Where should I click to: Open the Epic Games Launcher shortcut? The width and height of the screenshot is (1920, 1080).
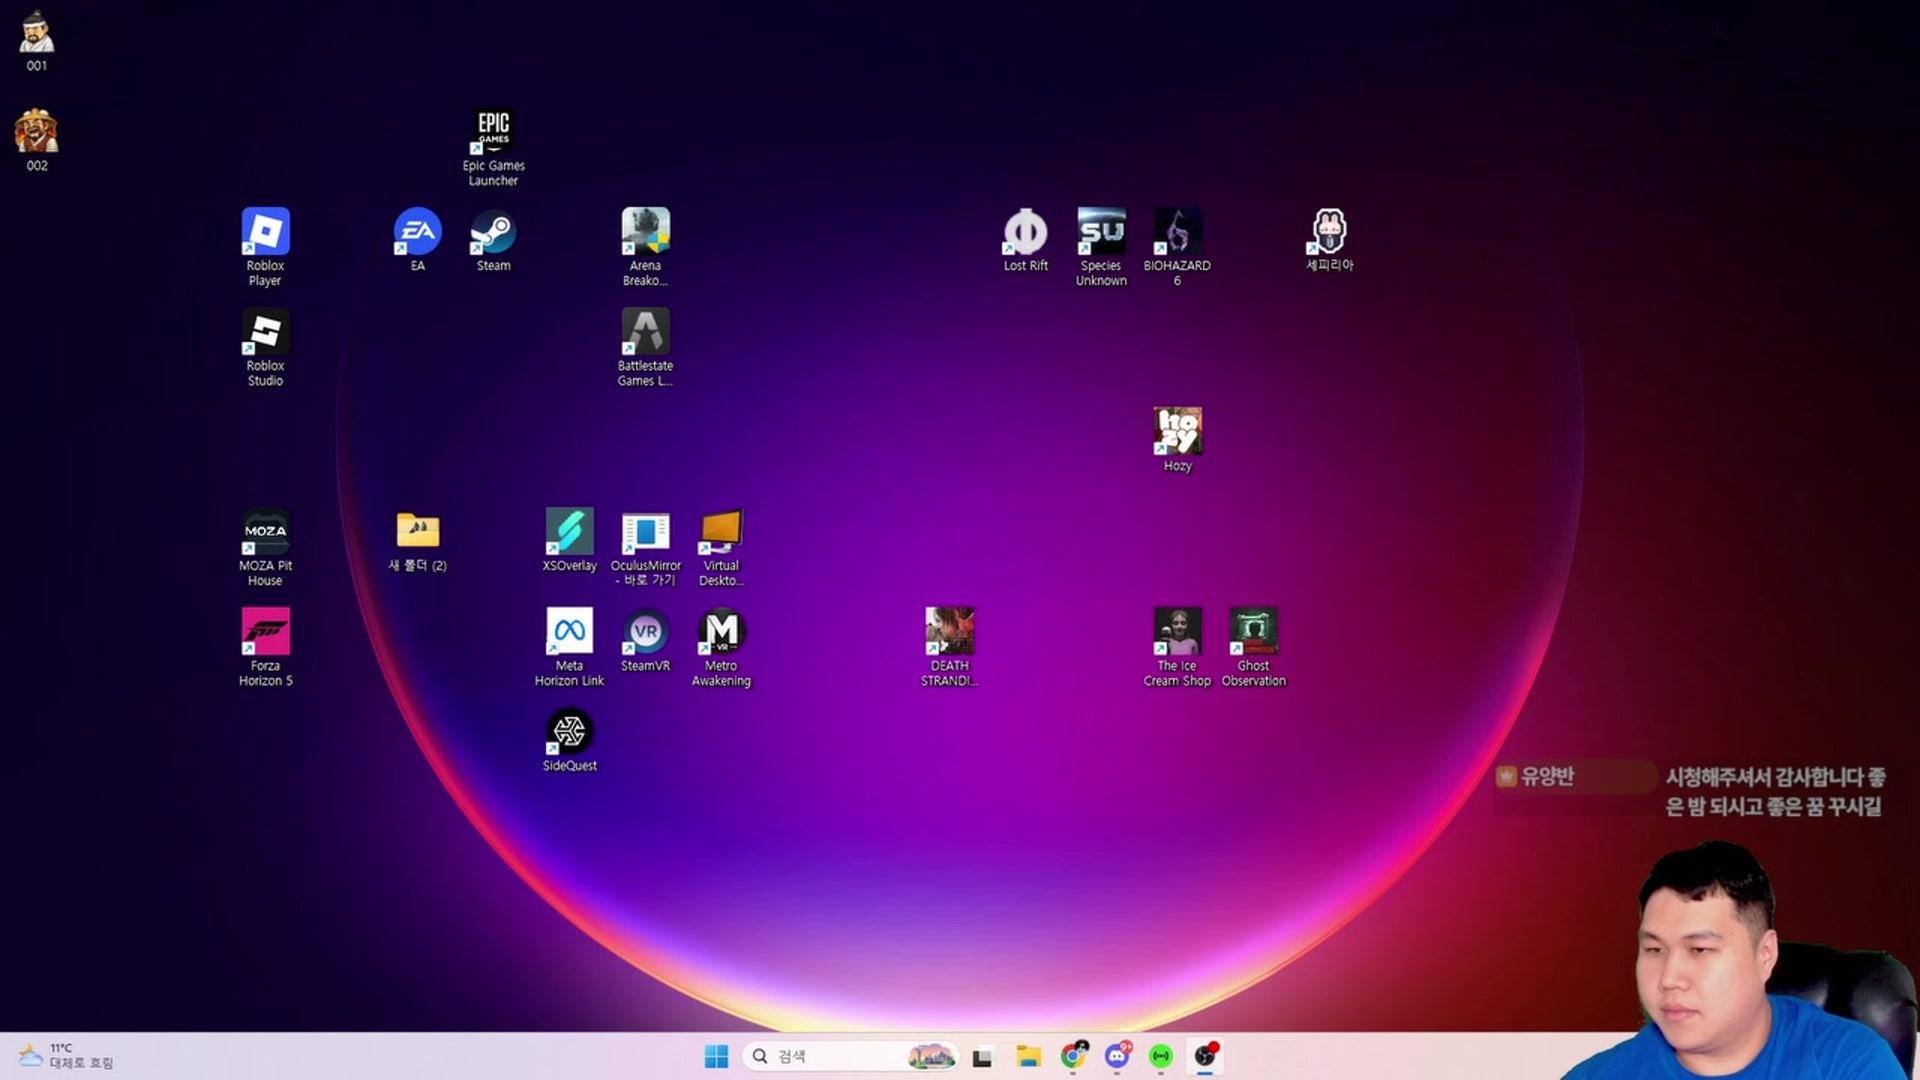493,132
